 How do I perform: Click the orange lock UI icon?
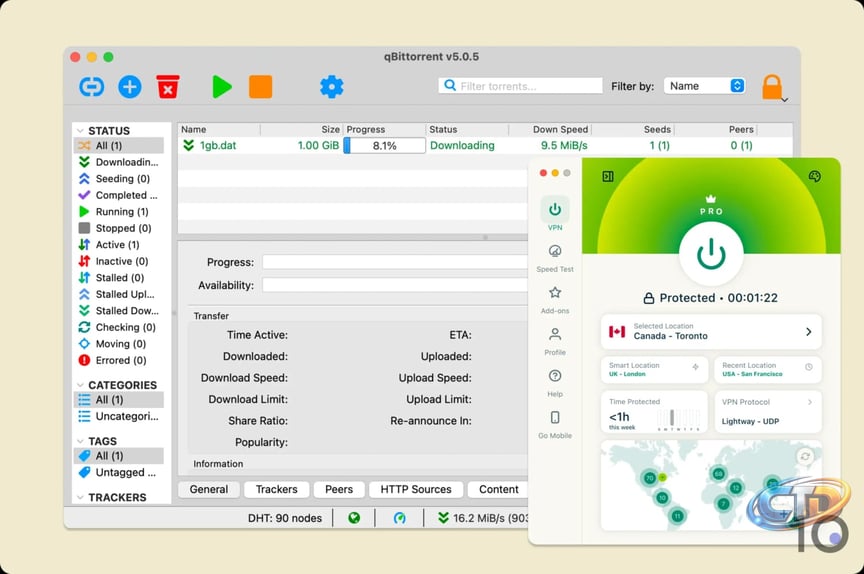click(772, 87)
